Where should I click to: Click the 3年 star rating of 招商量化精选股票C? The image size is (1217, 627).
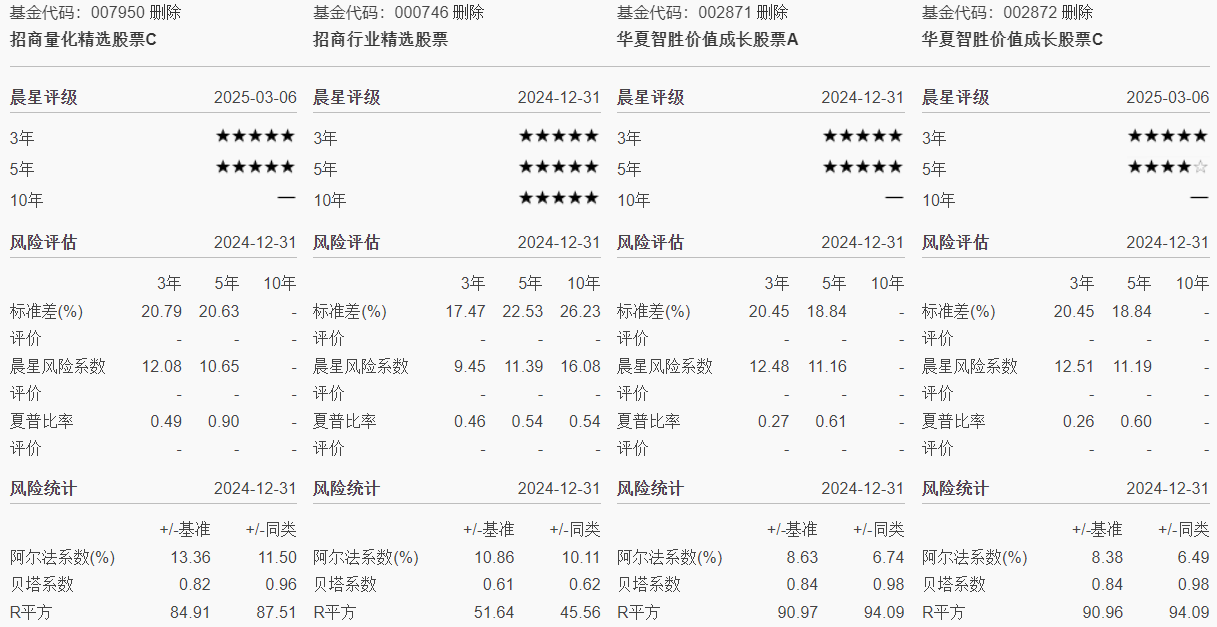point(256,136)
